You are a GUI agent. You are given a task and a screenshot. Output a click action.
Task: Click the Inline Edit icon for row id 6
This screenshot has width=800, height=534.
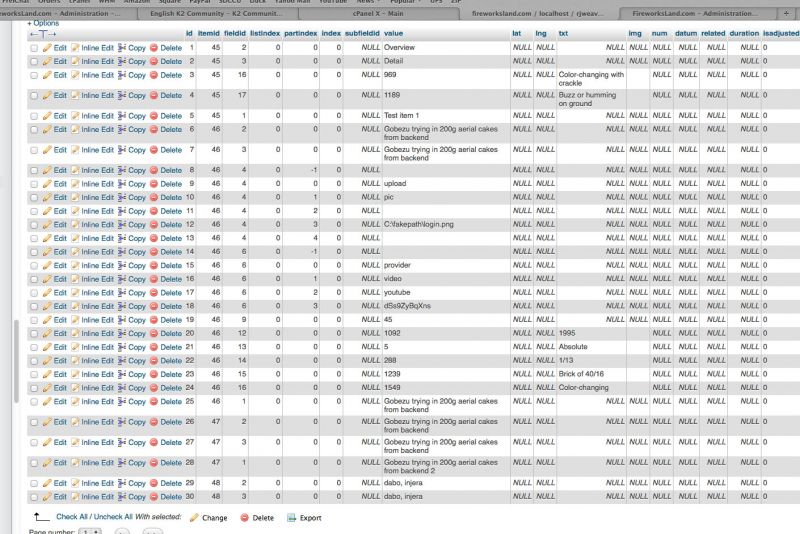pos(75,130)
